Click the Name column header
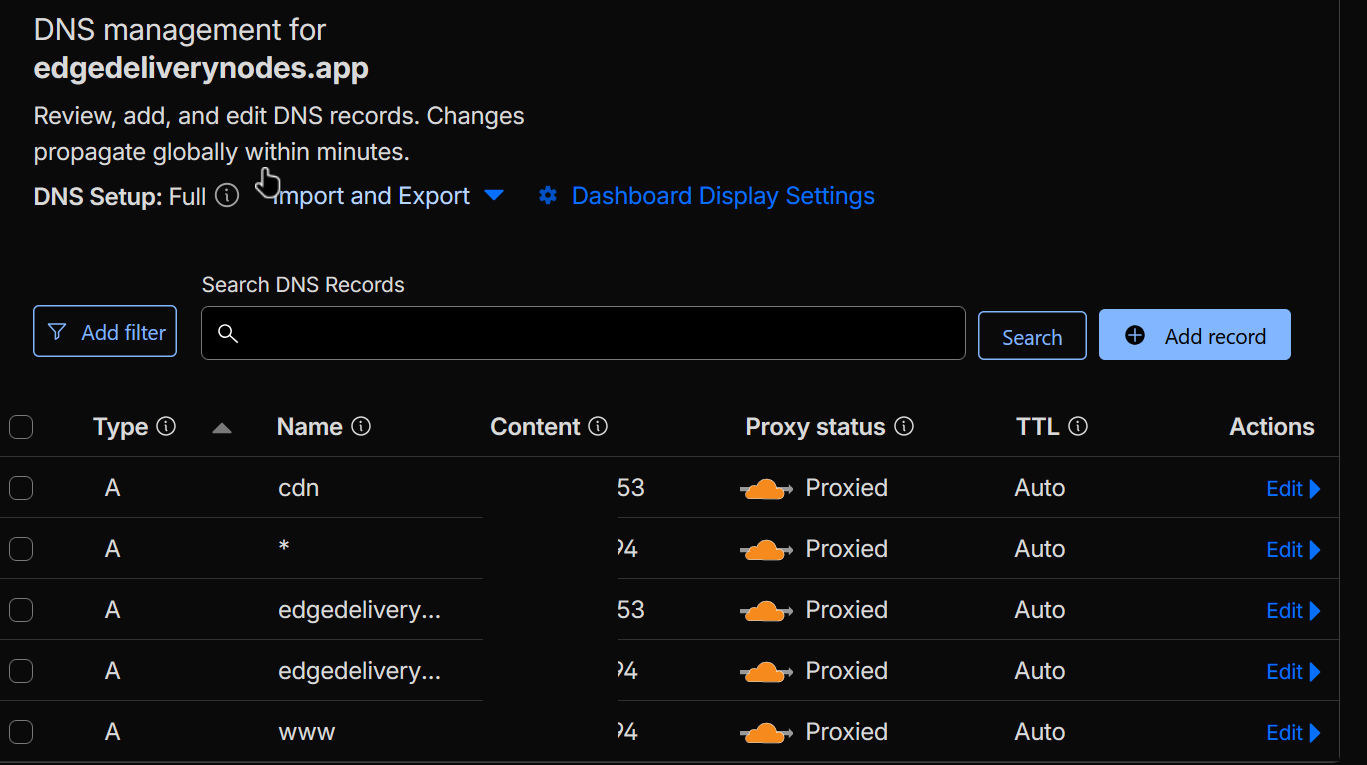This screenshot has width=1367, height=765. (x=310, y=427)
